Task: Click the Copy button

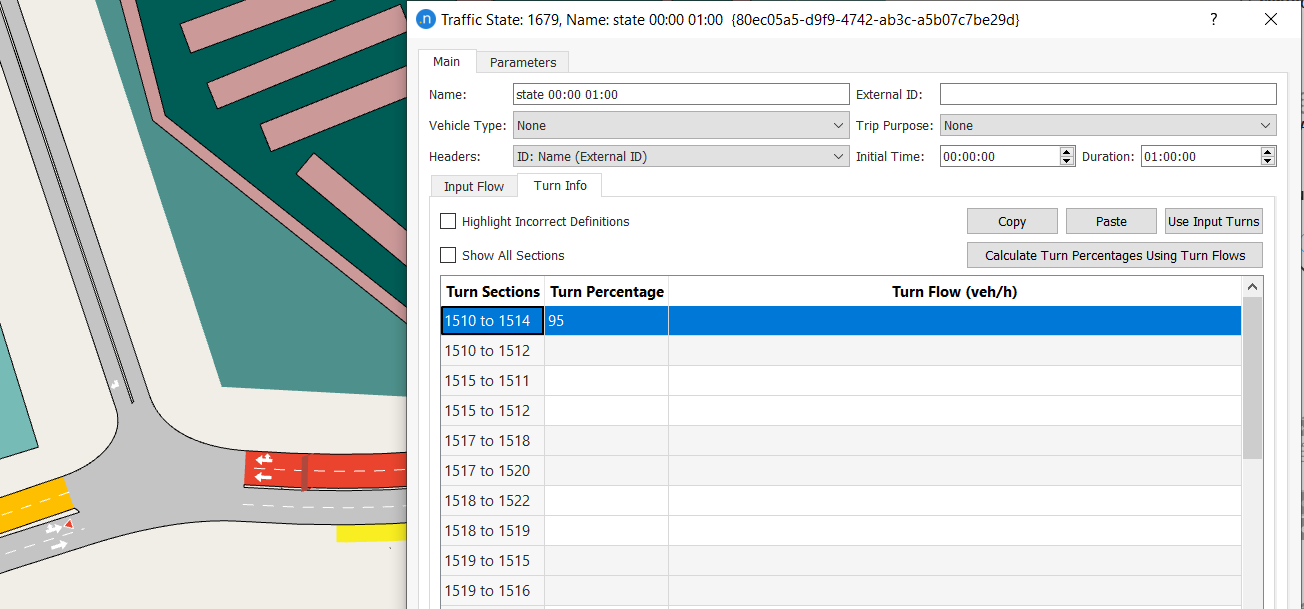Action: [x=1011, y=222]
